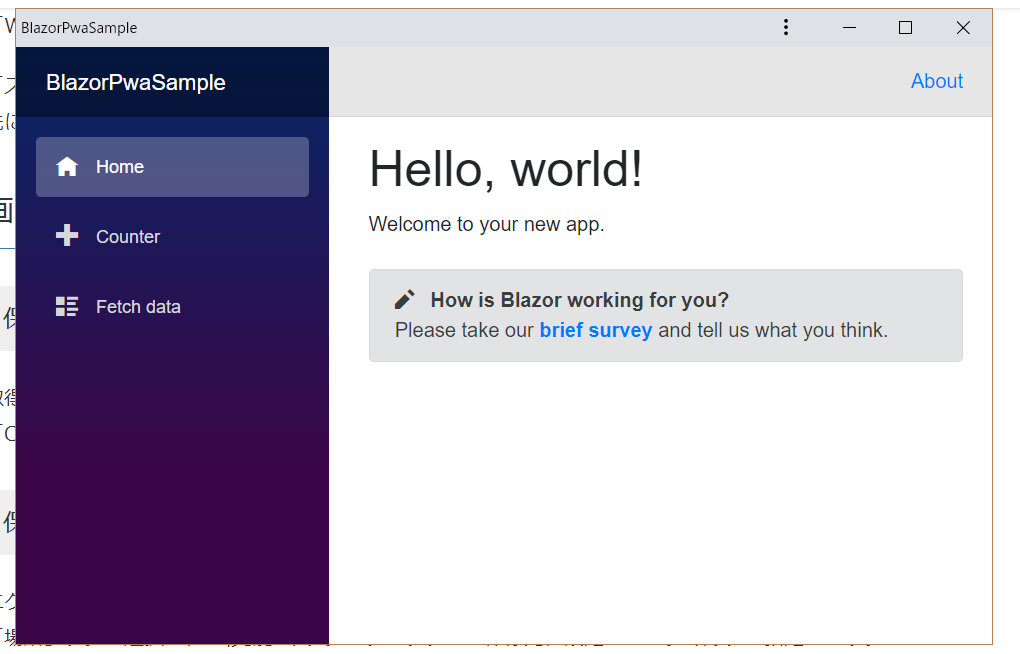Maximize the BlazorPwaSample window

tap(906, 27)
